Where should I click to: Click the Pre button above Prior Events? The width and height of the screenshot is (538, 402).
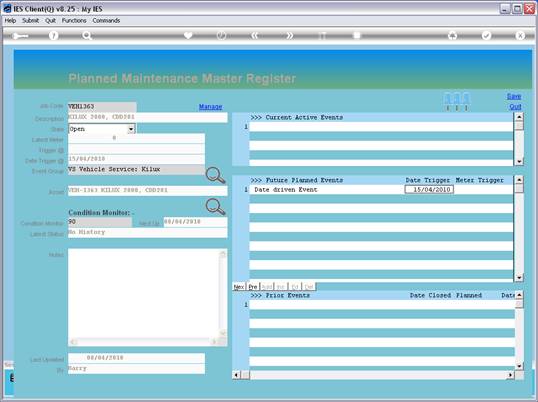pos(253,287)
